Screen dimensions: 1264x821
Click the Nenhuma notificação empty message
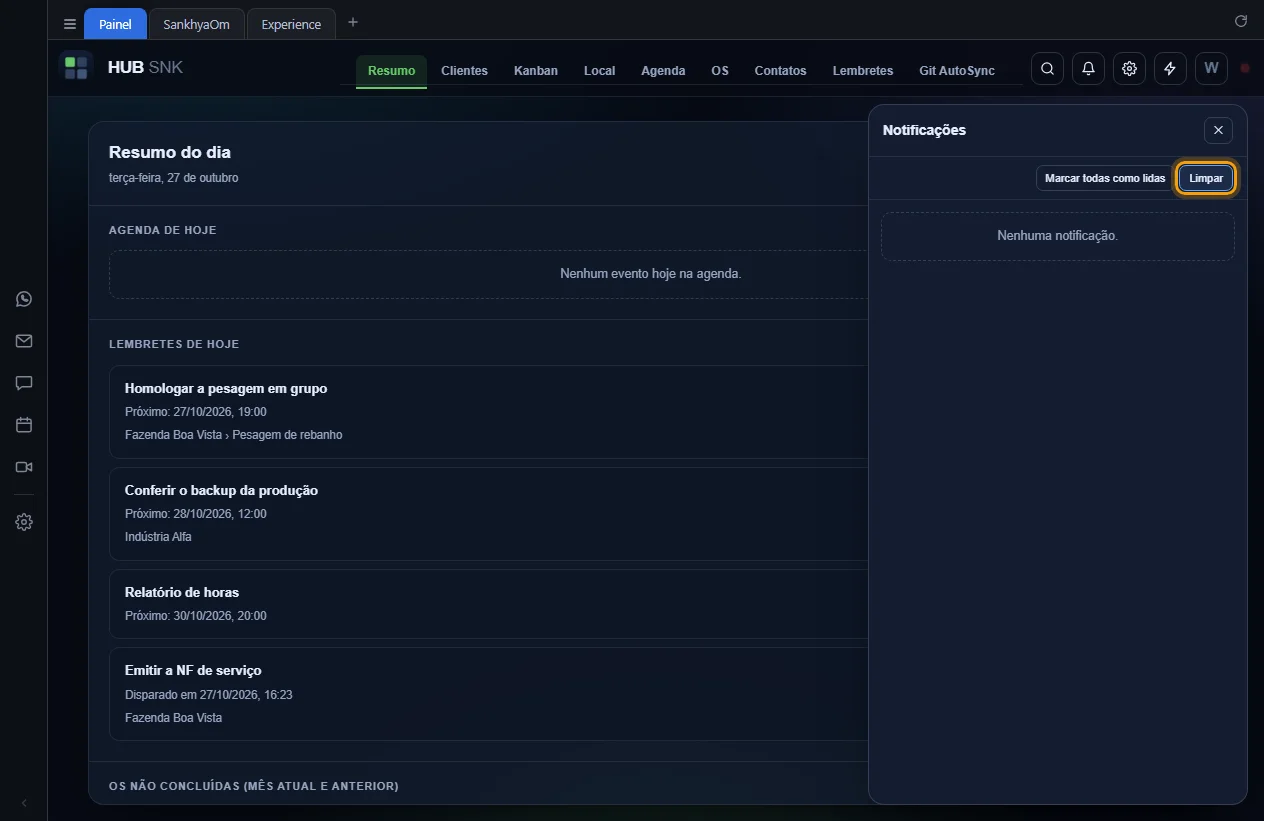pyautogui.click(x=1057, y=236)
